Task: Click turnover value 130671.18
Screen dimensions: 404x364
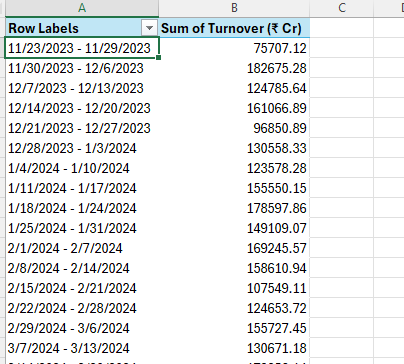Action: 234,348
